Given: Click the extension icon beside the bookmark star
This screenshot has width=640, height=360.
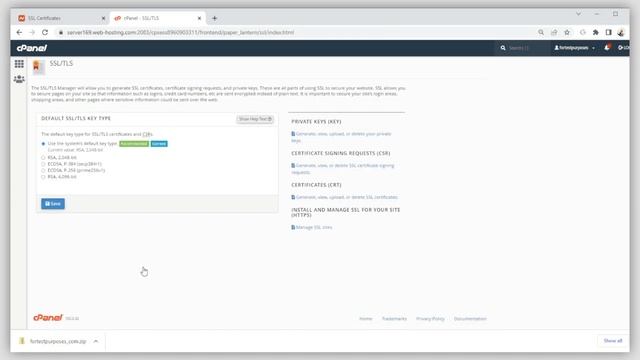Looking at the screenshot, I should (x=582, y=32).
